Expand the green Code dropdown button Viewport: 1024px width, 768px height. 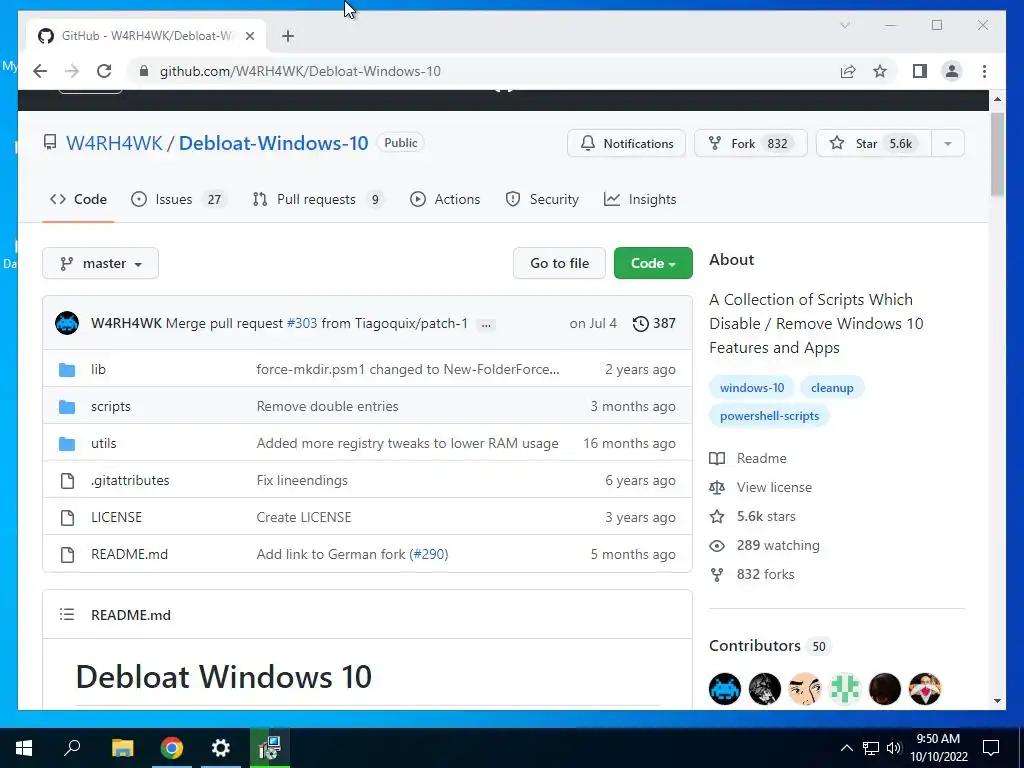(653, 263)
